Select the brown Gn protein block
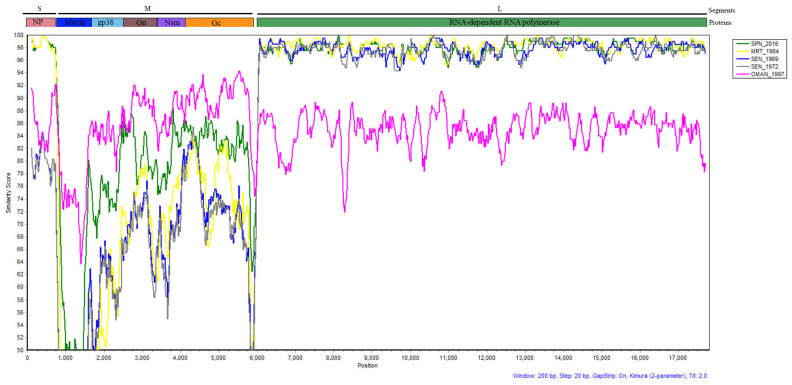Image resolution: width=792 pixels, height=385 pixels. (140, 22)
